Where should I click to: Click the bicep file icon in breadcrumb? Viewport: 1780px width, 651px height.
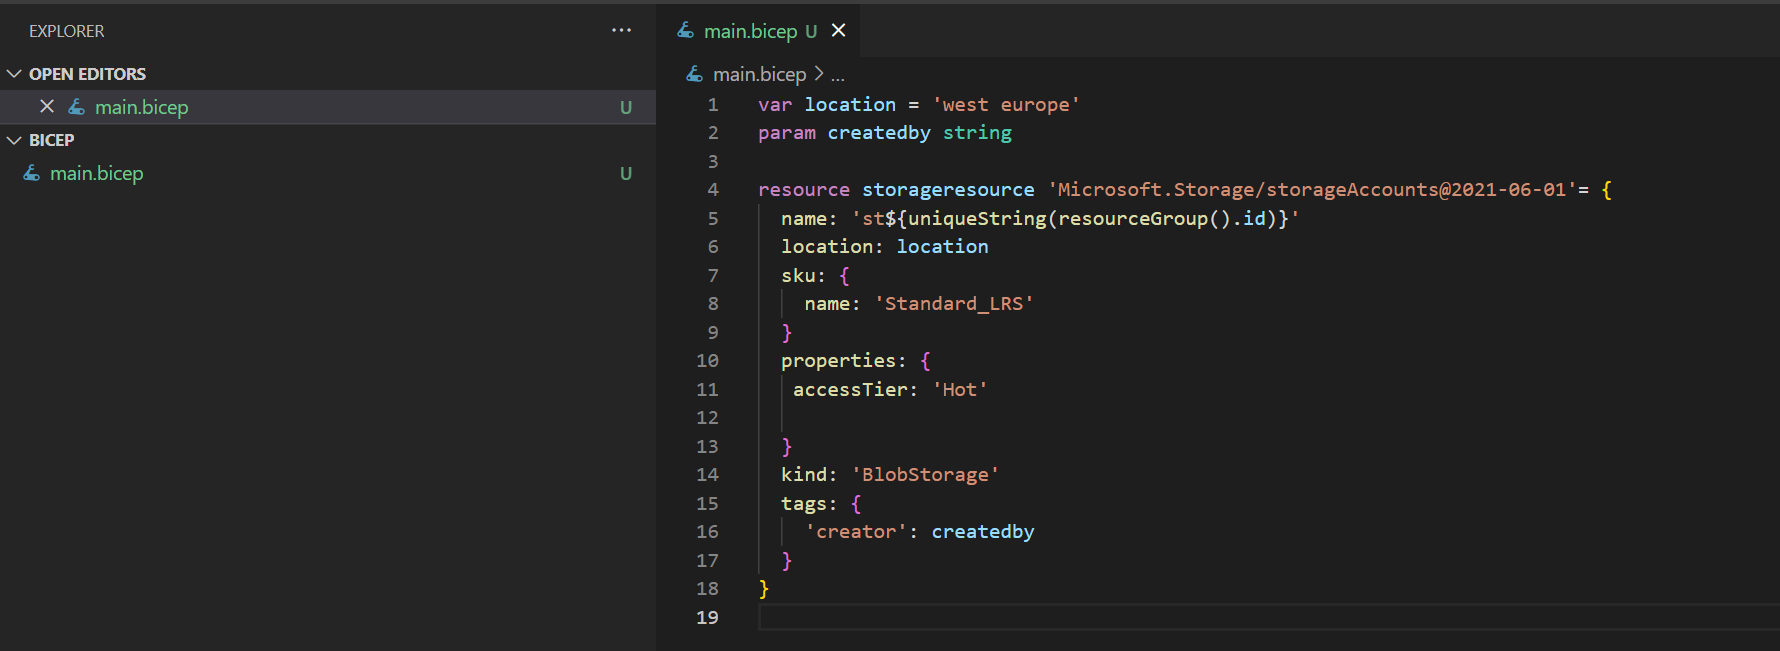(695, 74)
